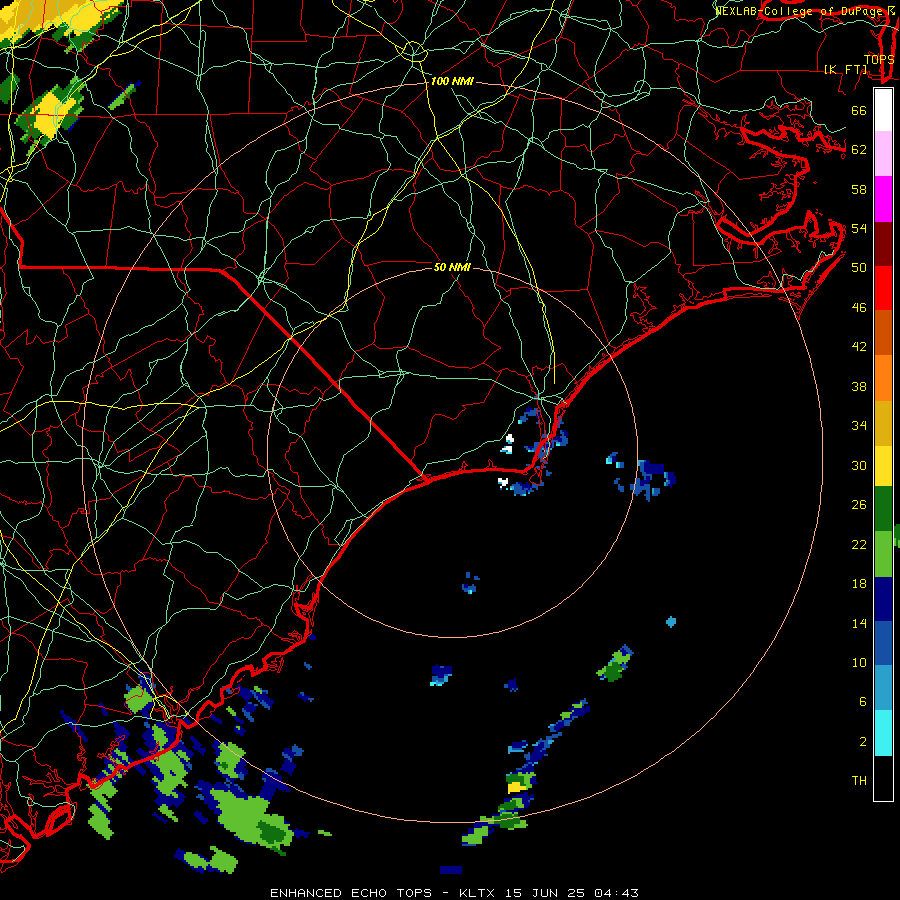Click the "TOPS" legend heading

tap(879, 59)
